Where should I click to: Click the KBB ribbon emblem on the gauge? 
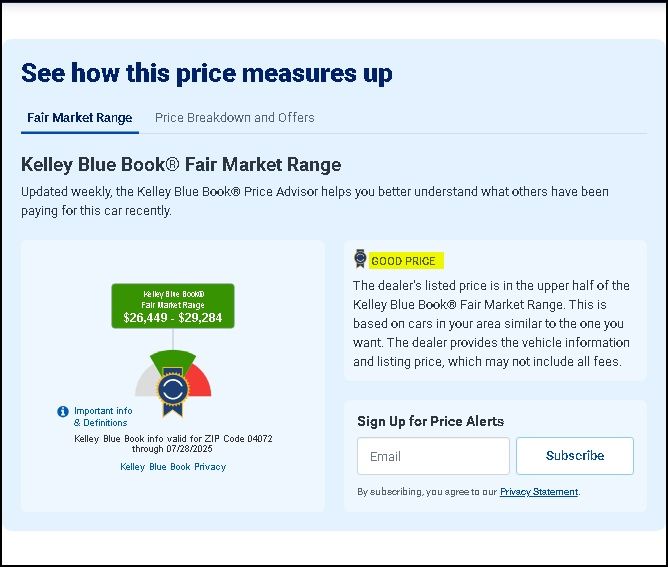coord(173,390)
